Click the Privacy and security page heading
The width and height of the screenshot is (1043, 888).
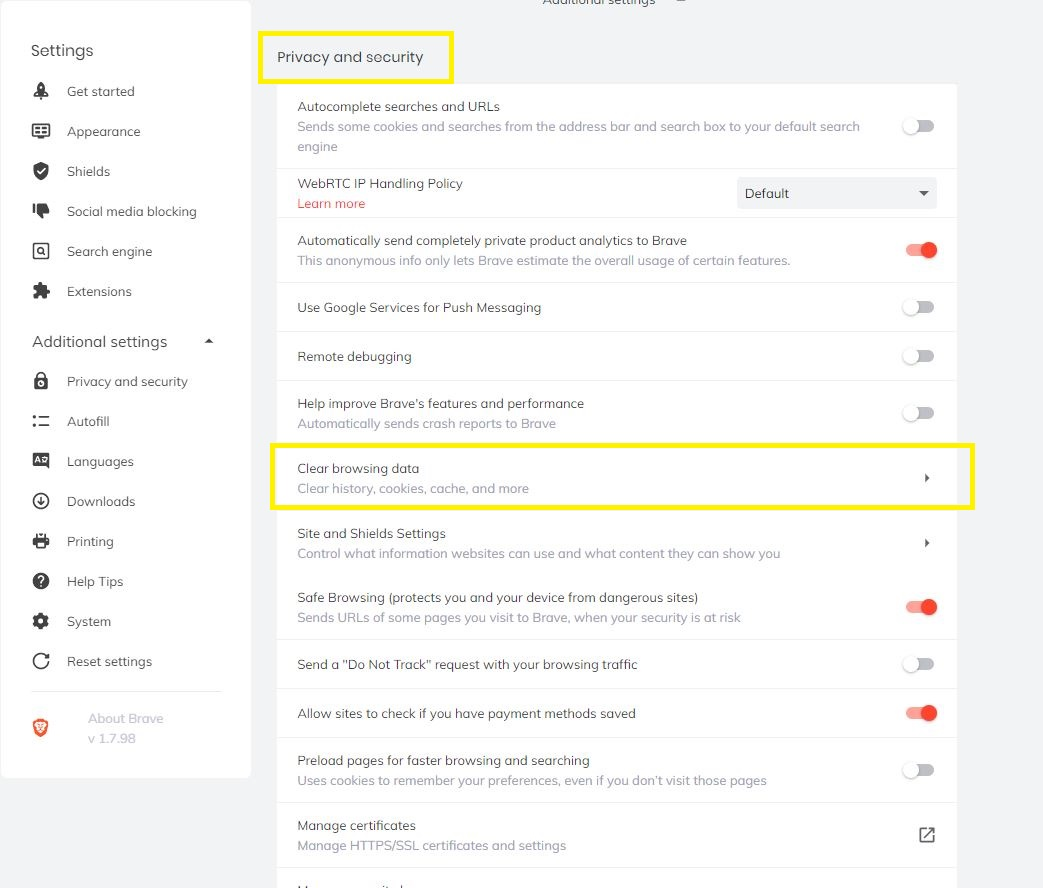pos(350,57)
